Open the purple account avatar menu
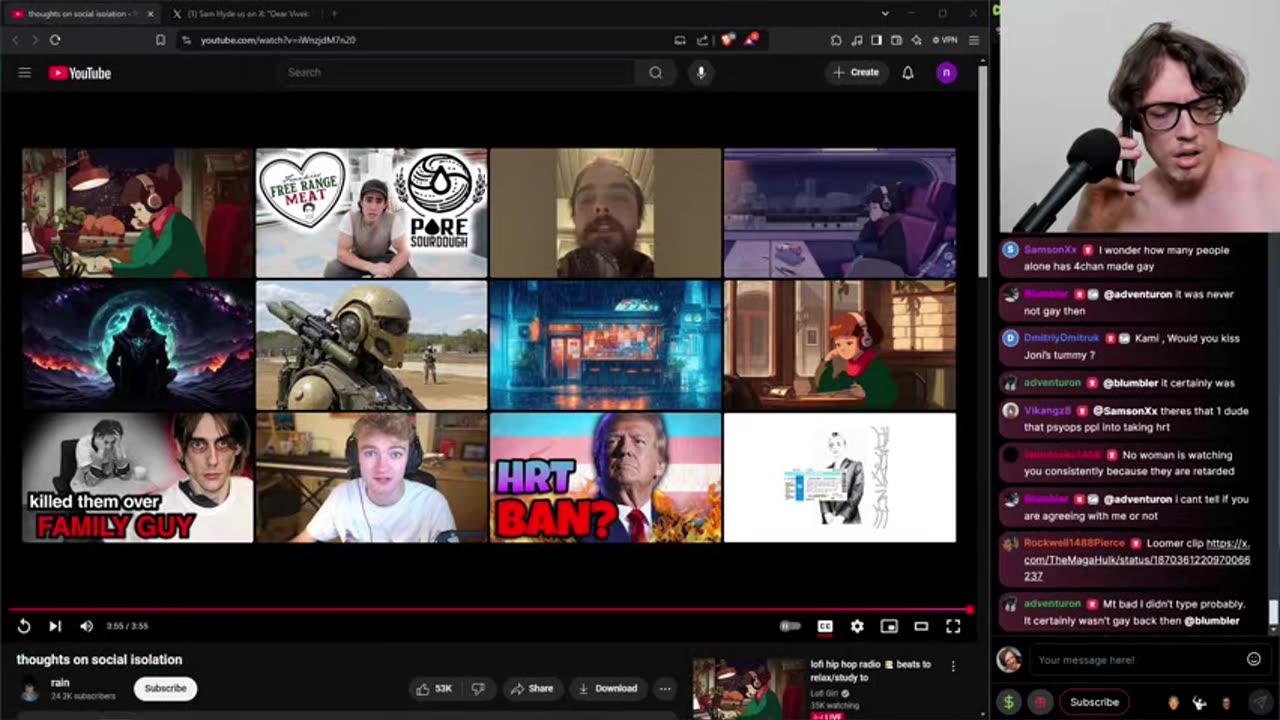1280x720 pixels. click(x=946, y=72)
